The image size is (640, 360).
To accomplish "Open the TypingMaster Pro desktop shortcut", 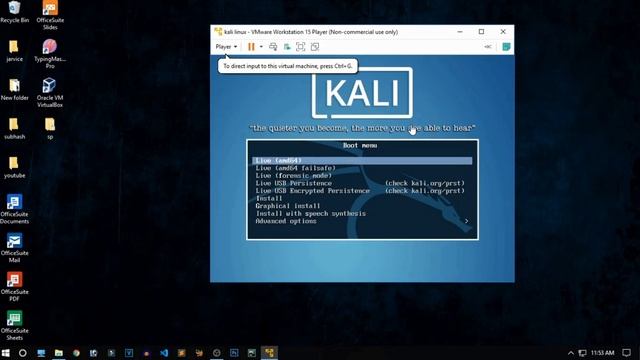I will click(50, 54).
